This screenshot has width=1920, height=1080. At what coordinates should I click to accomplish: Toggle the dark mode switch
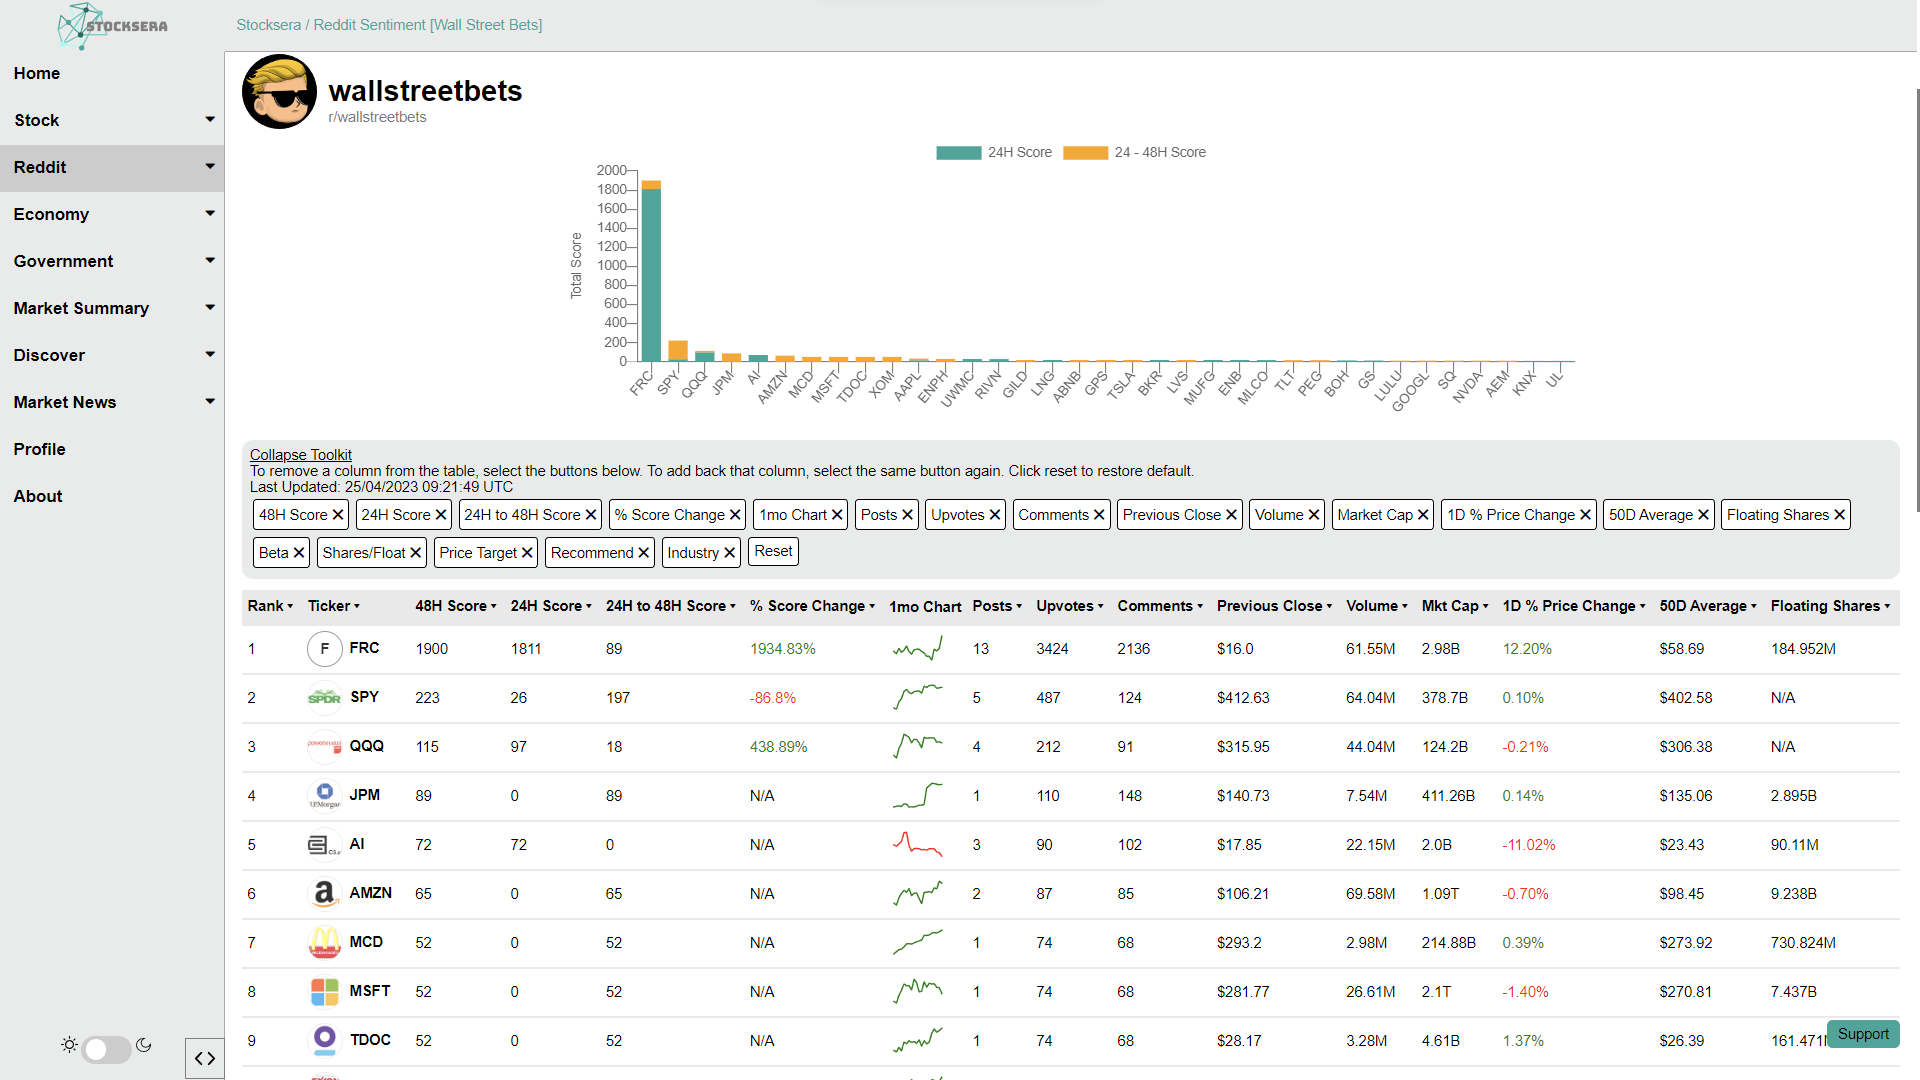pyautogui.click(x=107, y=1049)
